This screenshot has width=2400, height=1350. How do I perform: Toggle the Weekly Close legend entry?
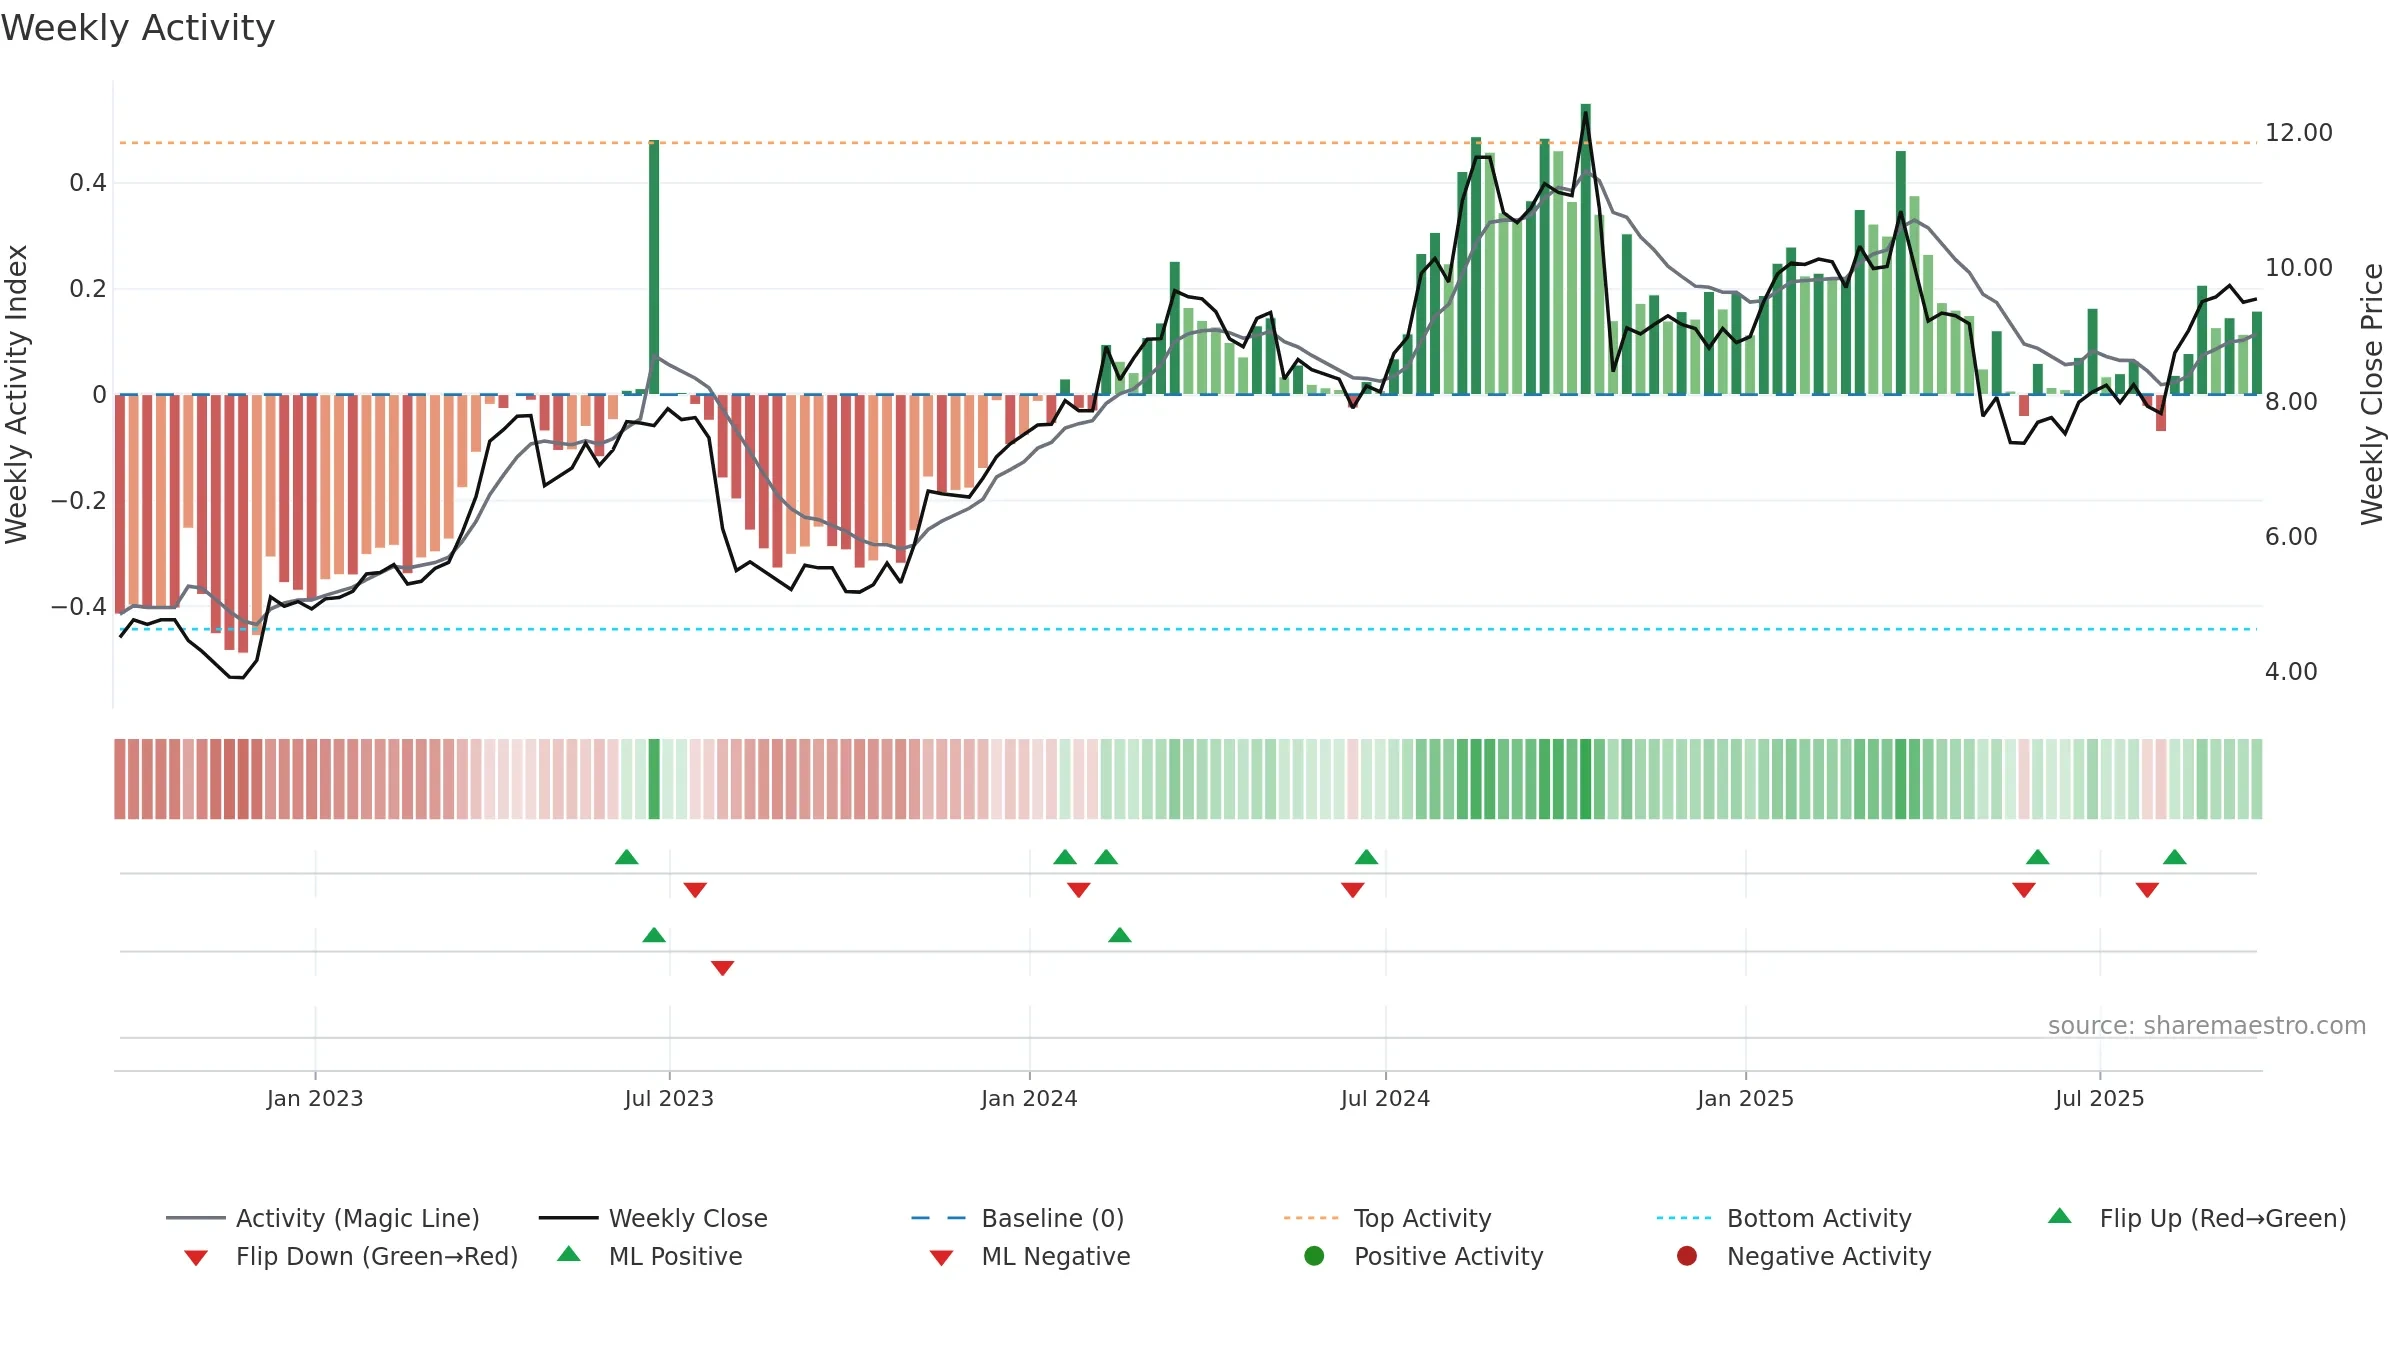(x=653, y=1218)
